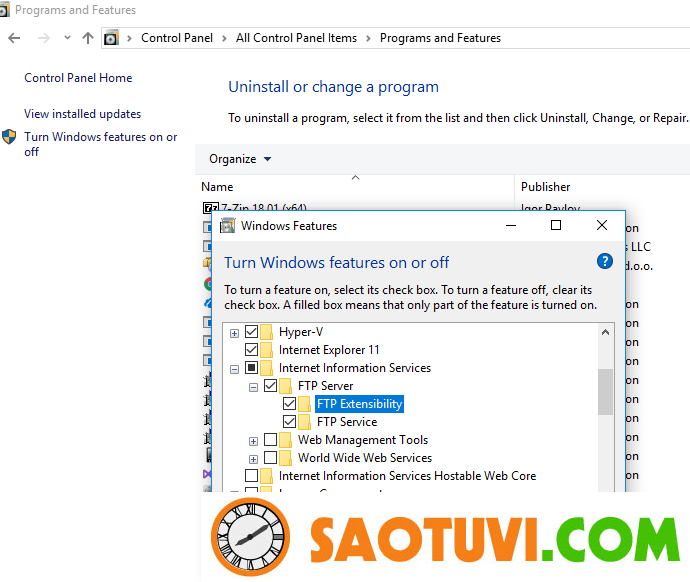
Task: Expand chevron after All Control Panel Items
Action: pos(368,38)
